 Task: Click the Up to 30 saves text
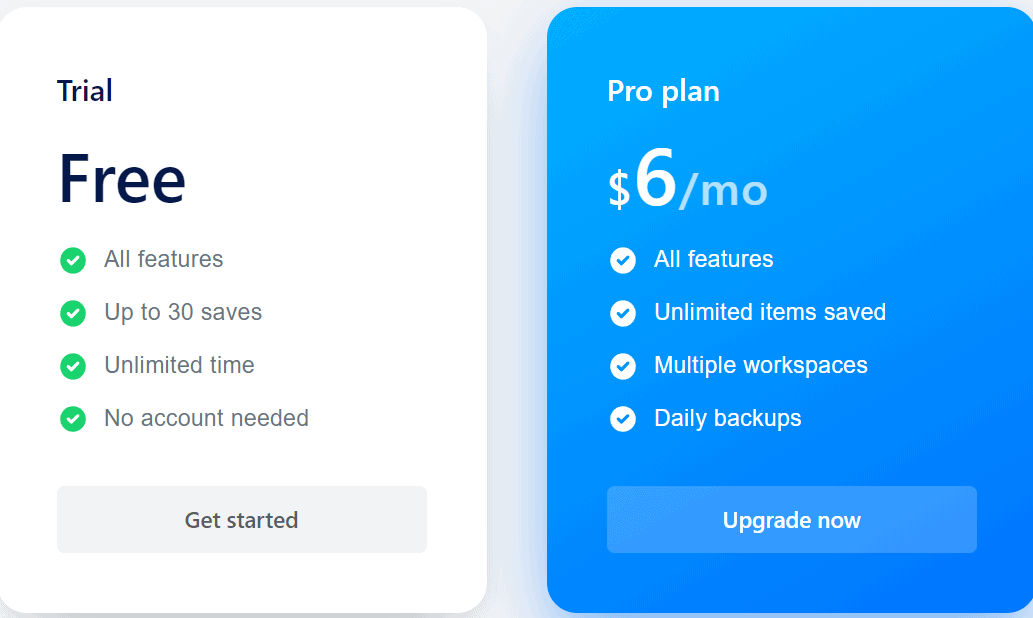182,313
